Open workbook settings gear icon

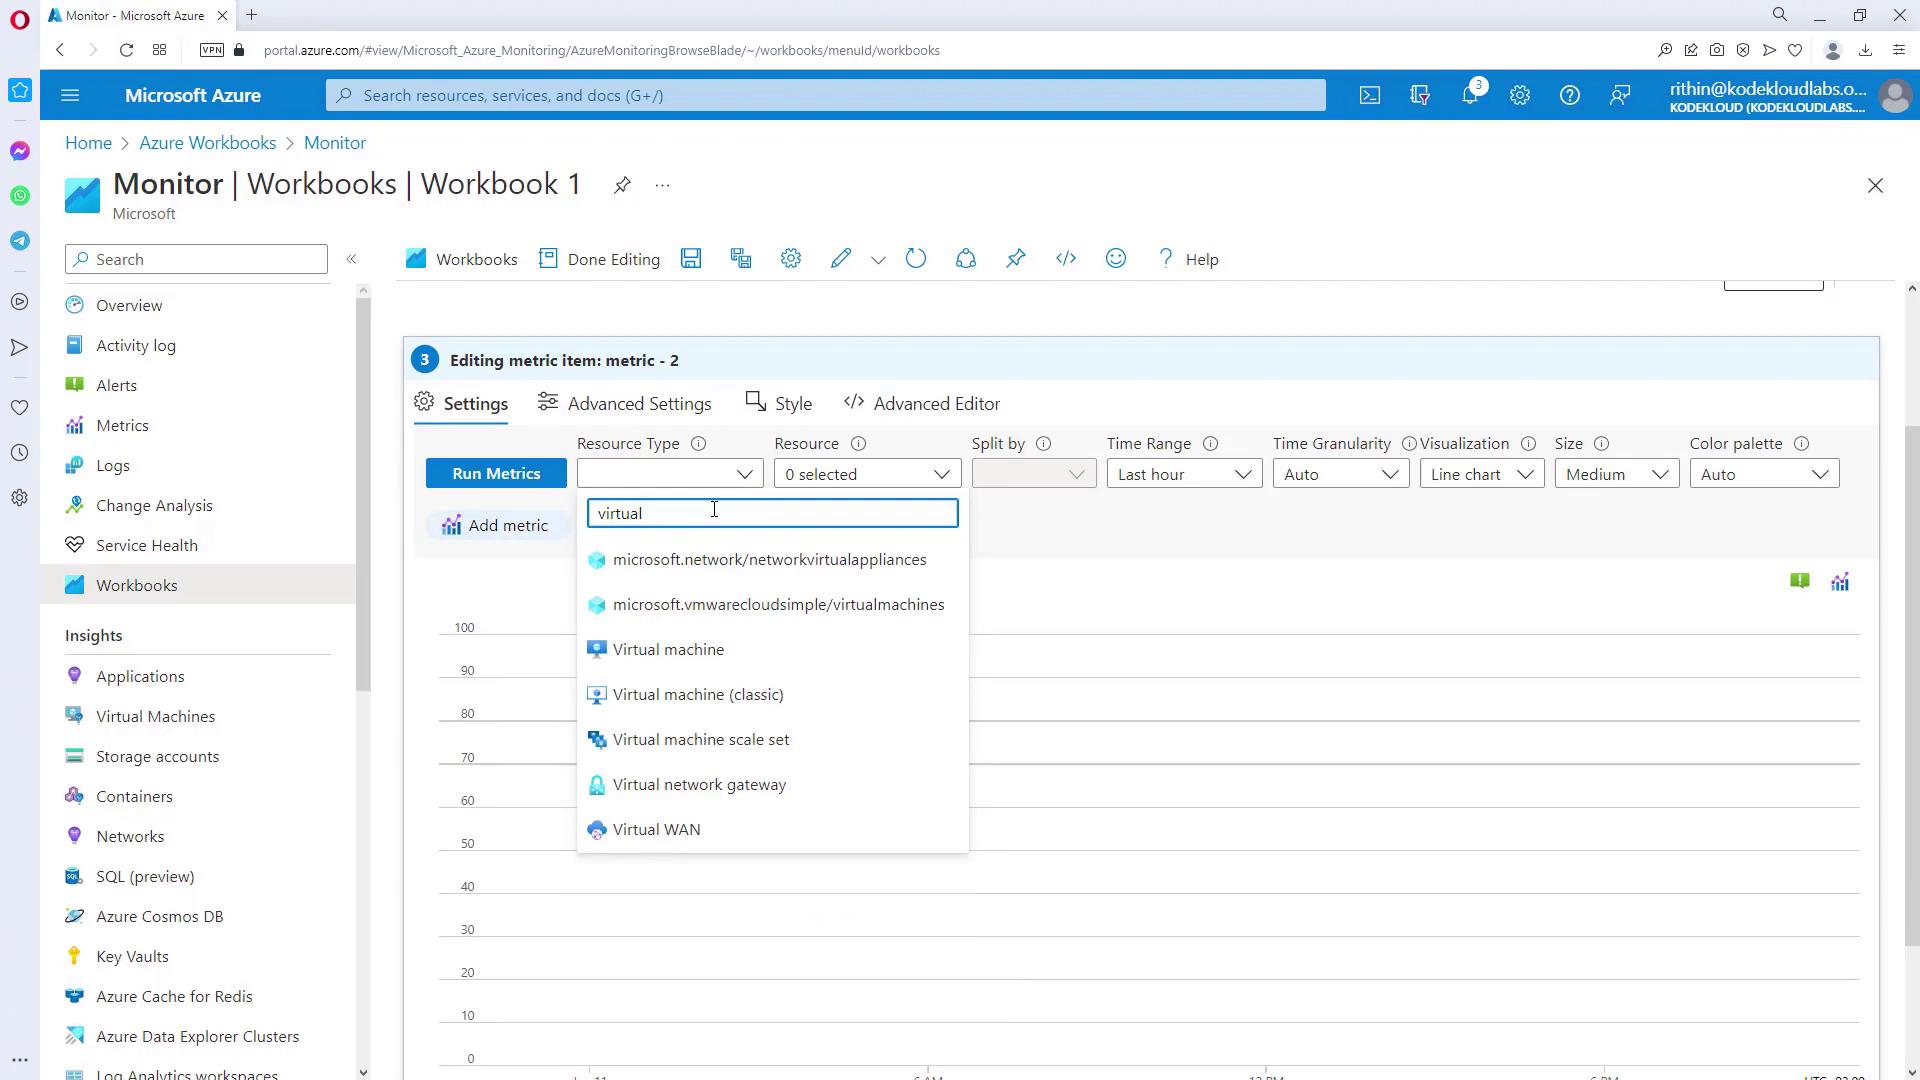(791, 259)
